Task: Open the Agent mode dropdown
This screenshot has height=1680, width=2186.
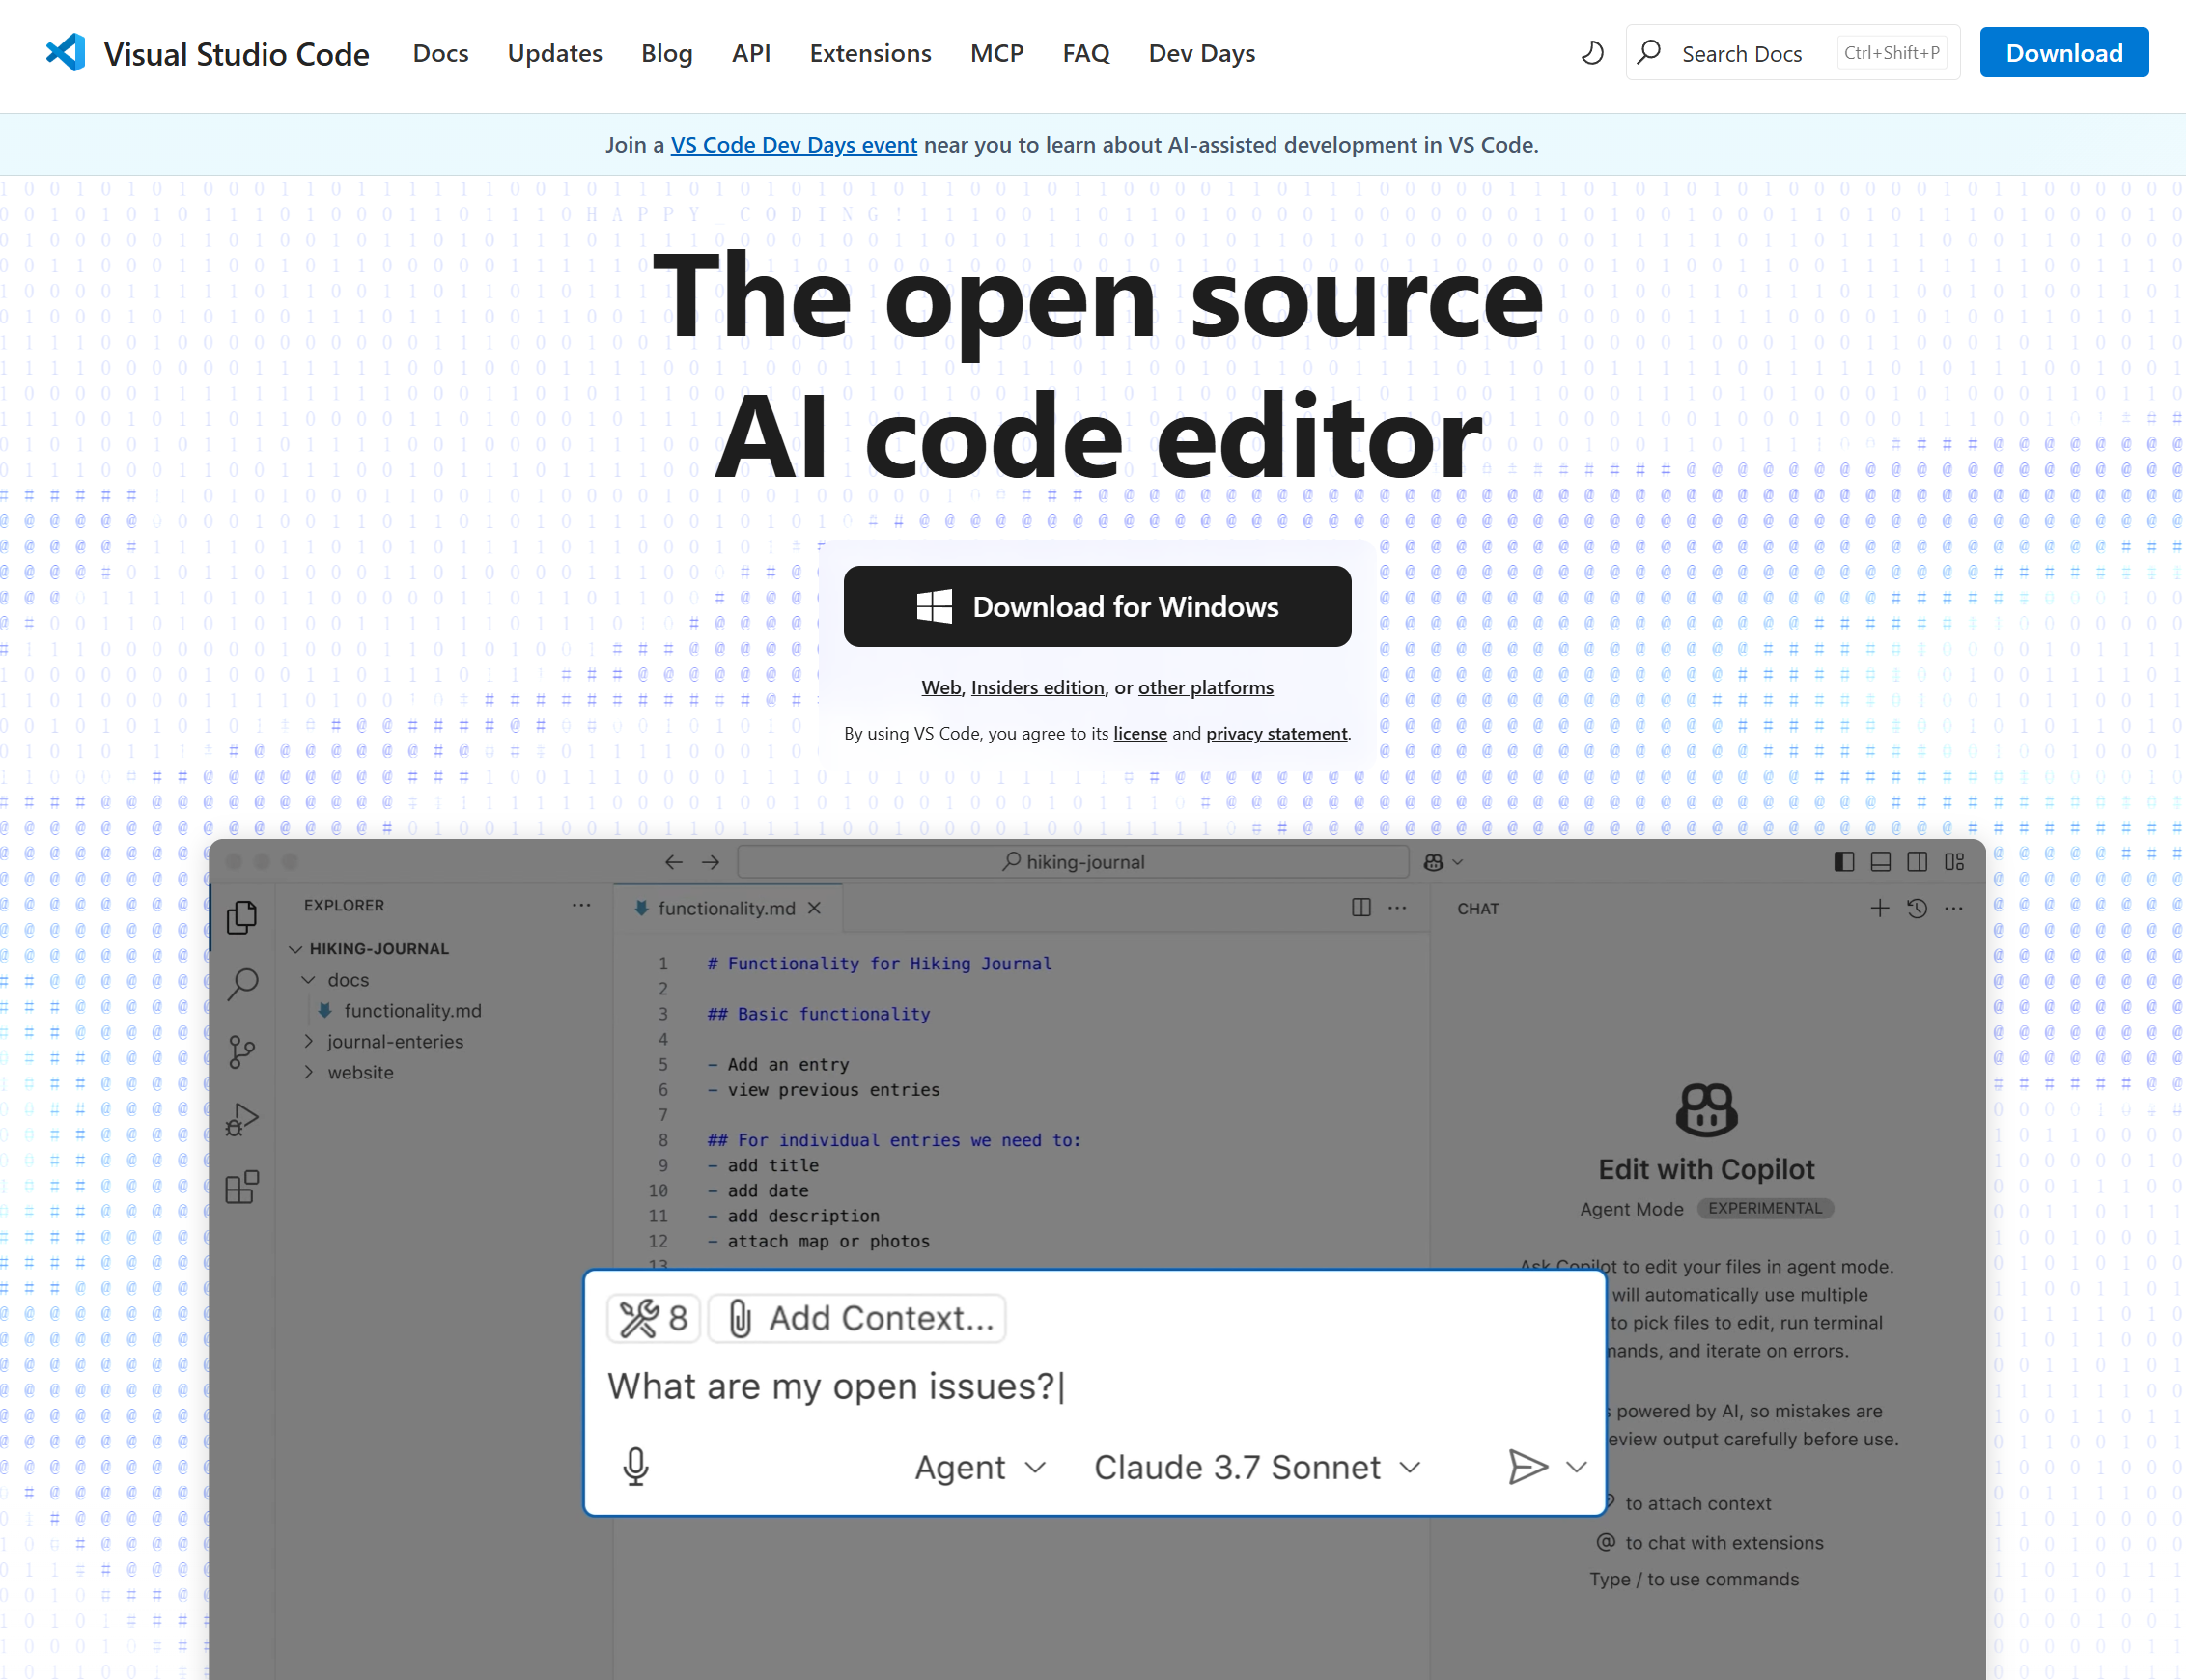Action: (x=980, y=1467)
